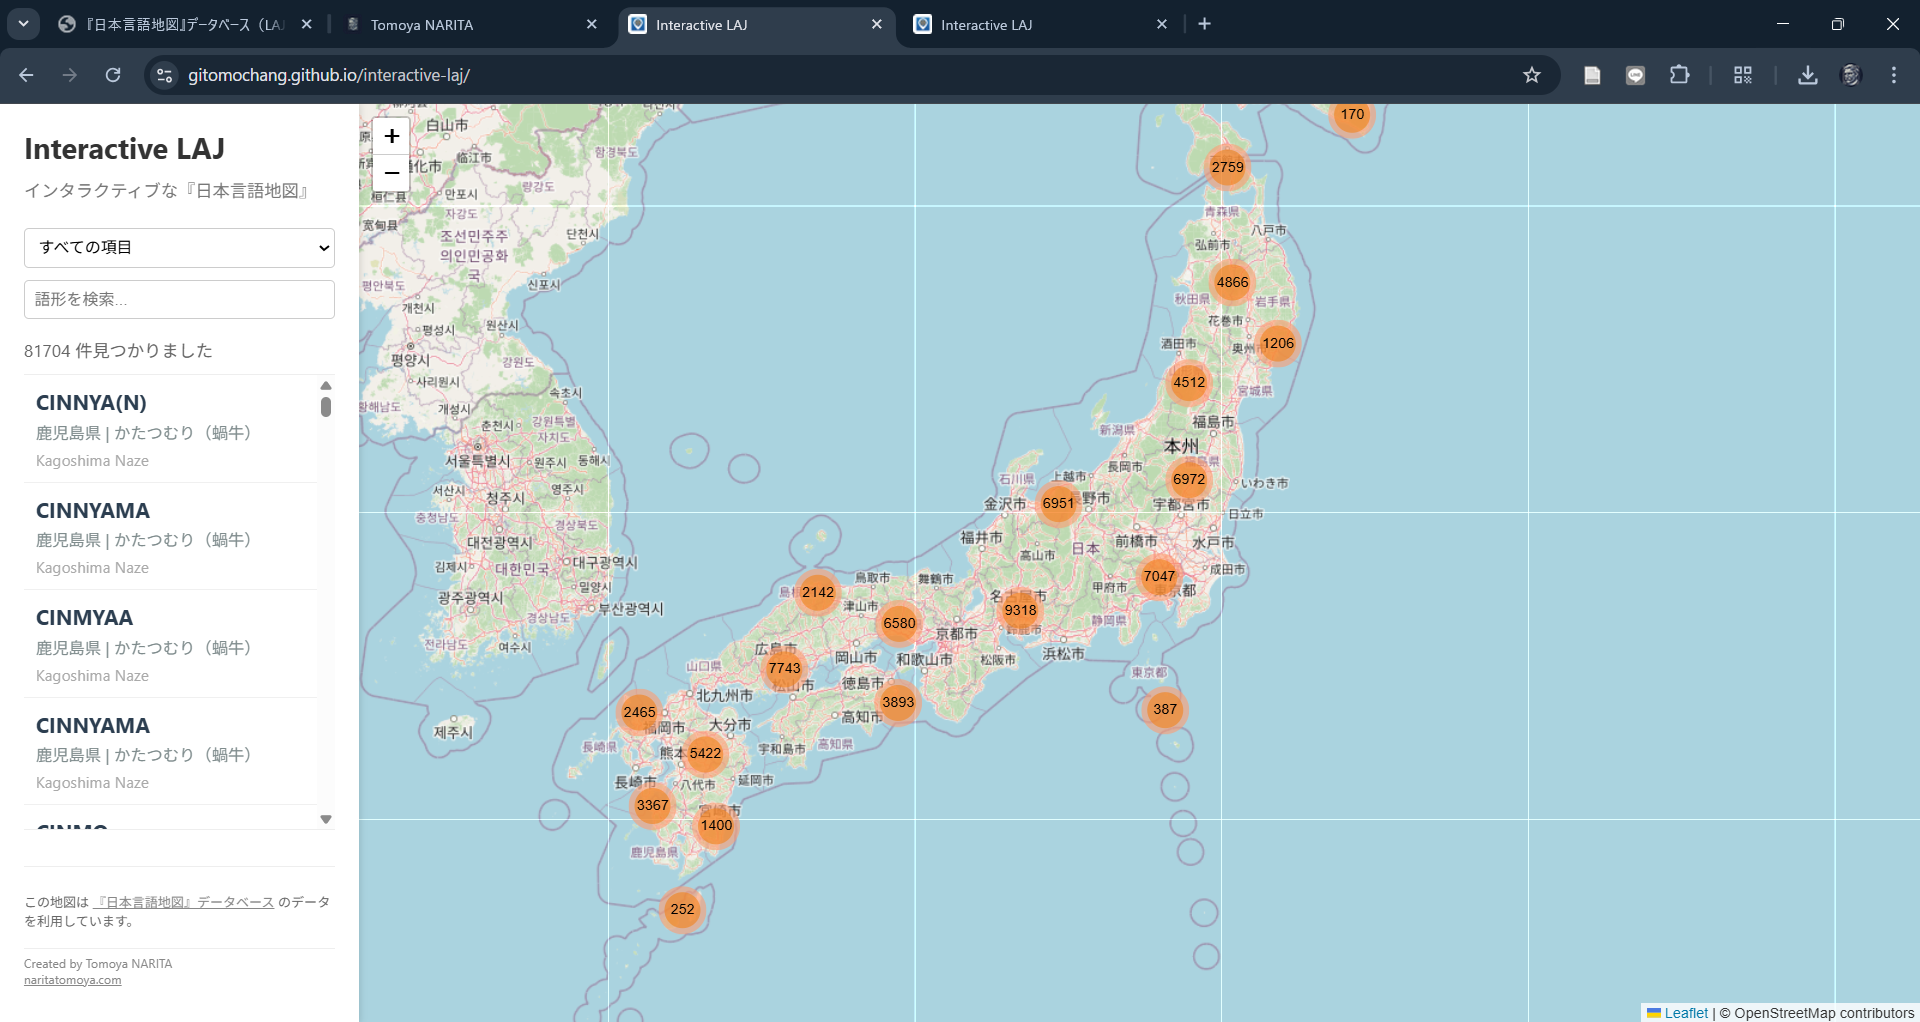The height and width of the screenshot is (1022, 1920).
Task: Open the 7047 cluster marker near Tokyo
Action: (x=1159, y=576)
